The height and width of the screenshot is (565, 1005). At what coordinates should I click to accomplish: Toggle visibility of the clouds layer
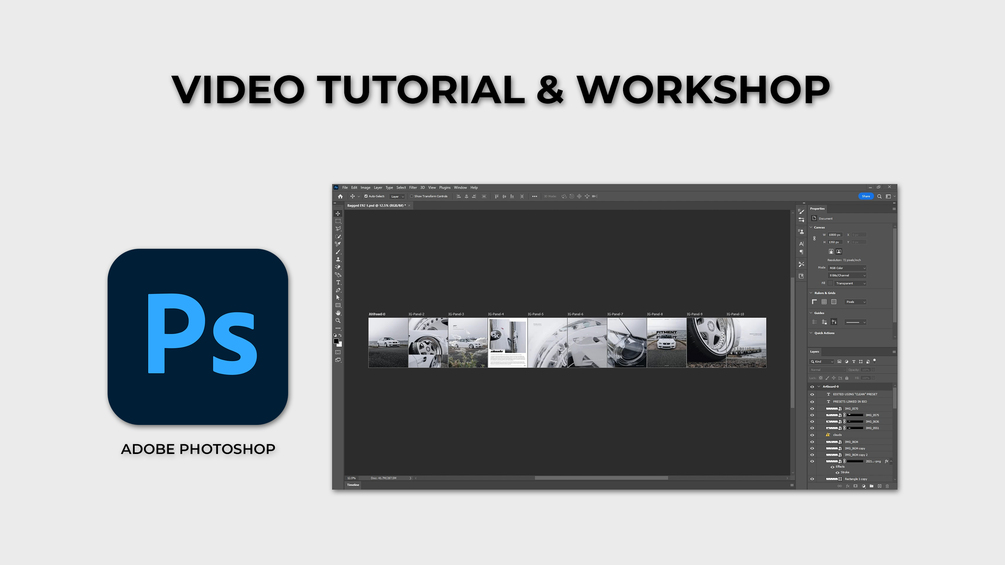click(x=812, y=435)
